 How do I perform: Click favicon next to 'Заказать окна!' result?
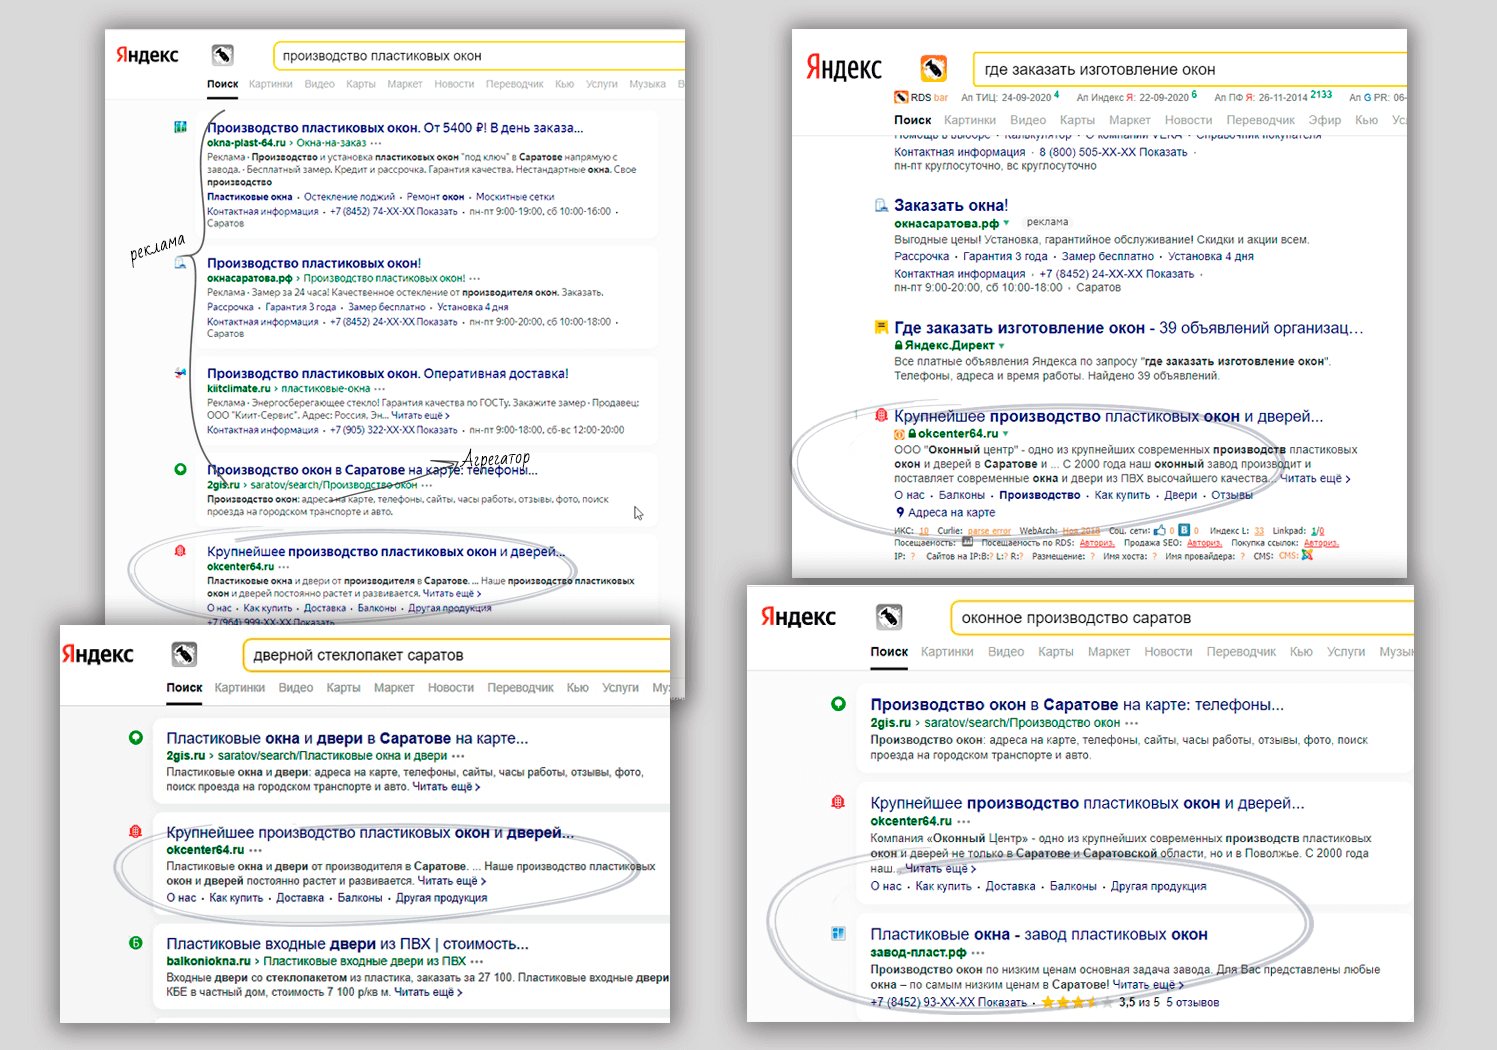(881, 205)
